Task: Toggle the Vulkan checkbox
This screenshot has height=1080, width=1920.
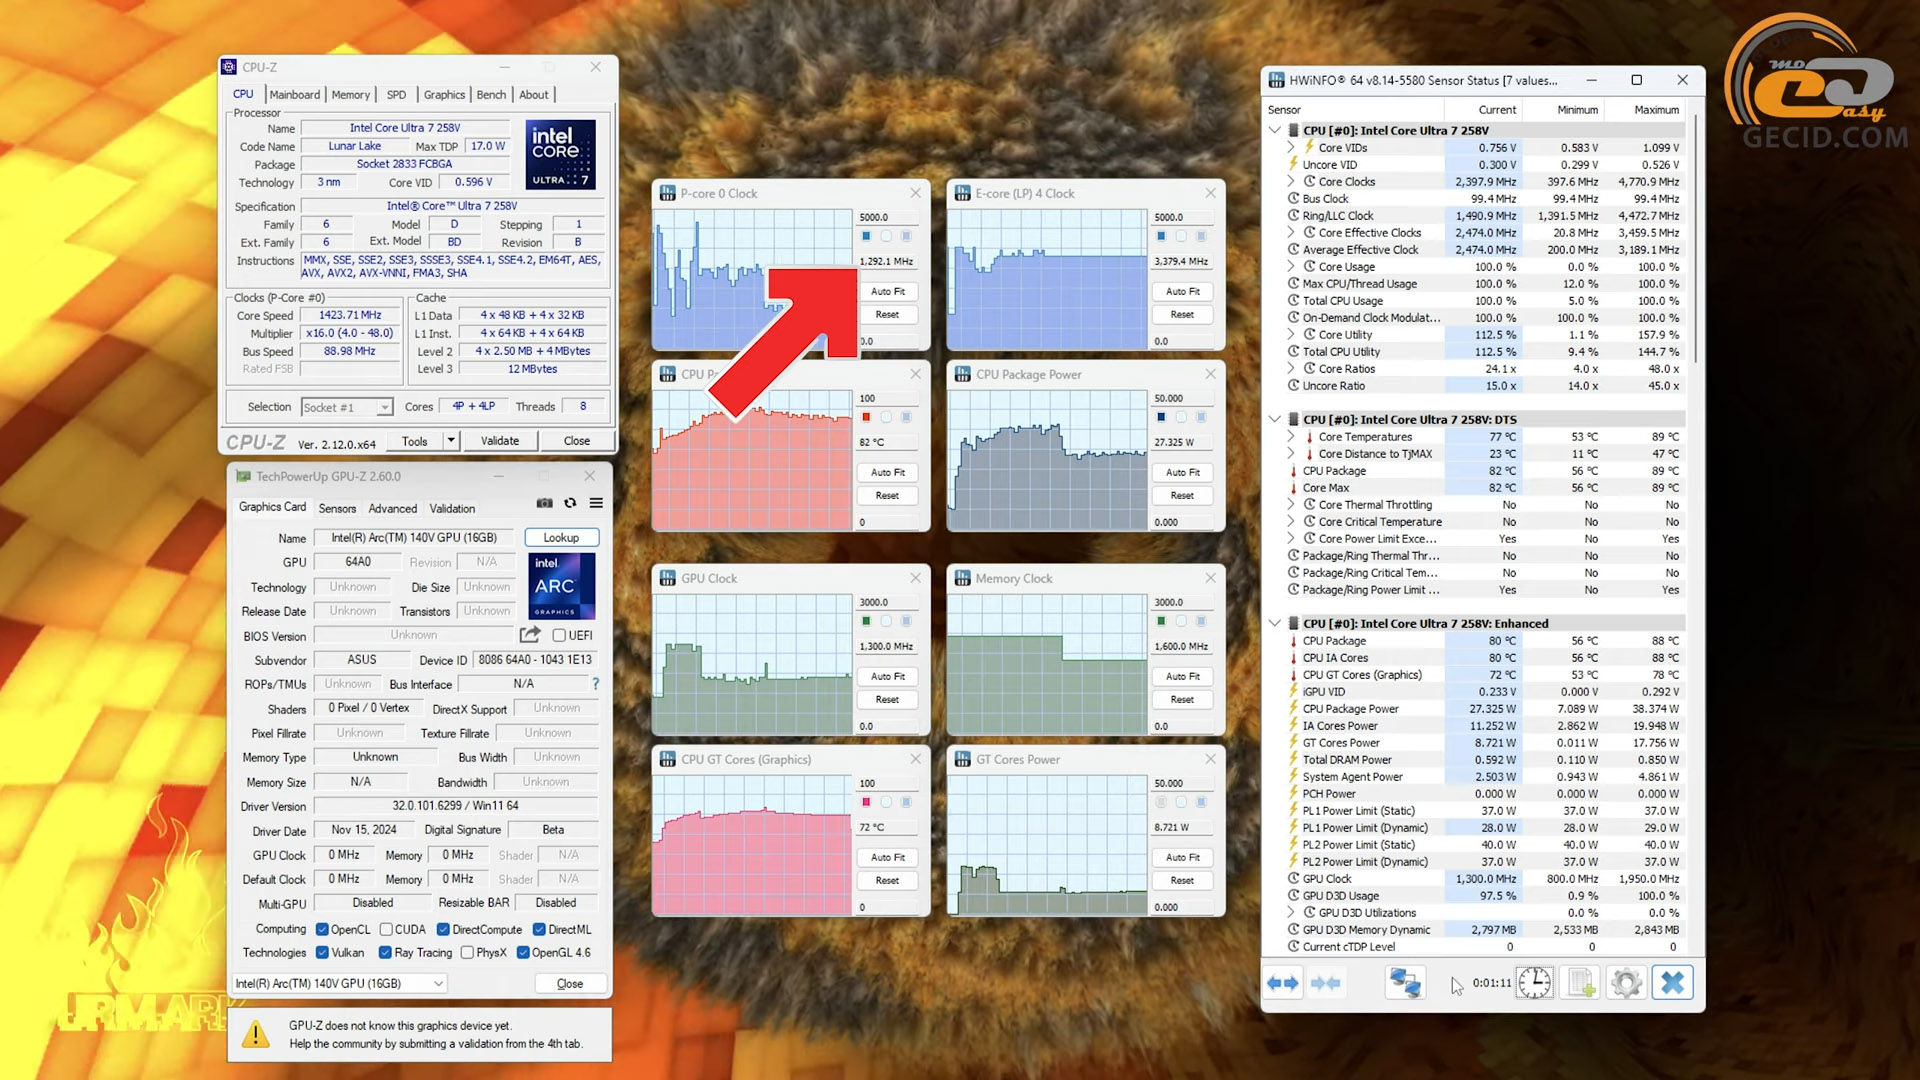Action: 322,952
